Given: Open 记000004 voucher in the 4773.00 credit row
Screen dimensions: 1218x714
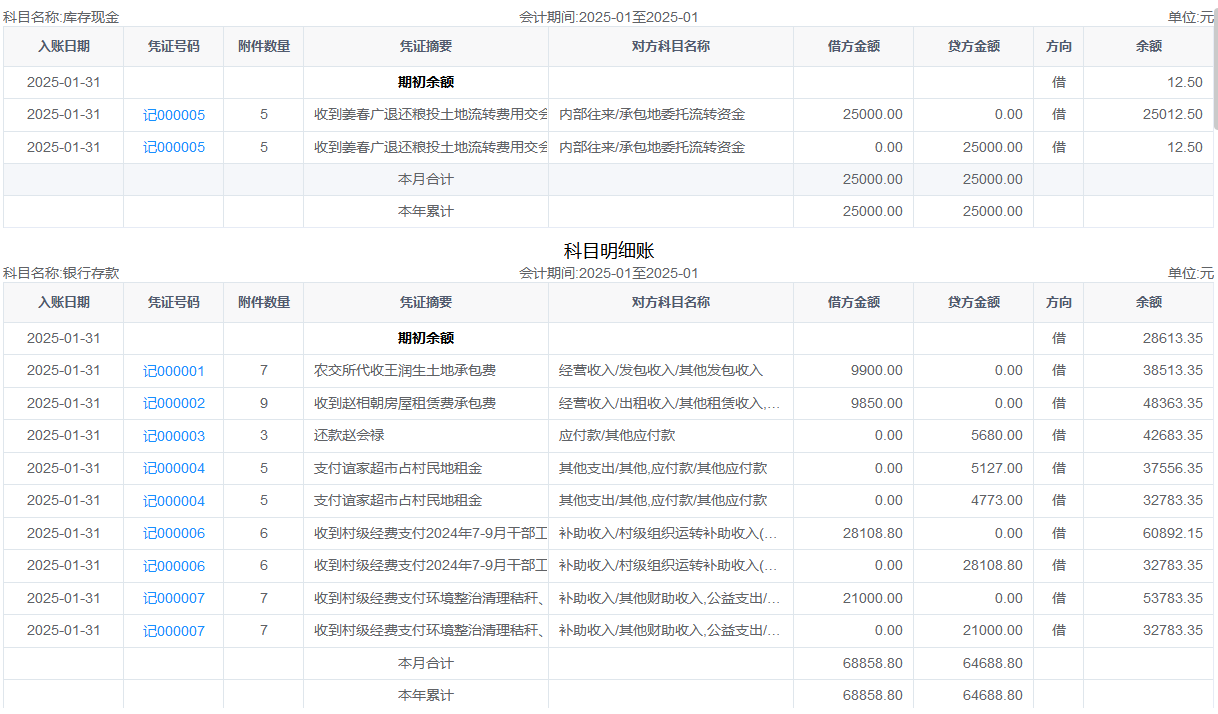Looking at the screenshot, I should tap(173, 501).
